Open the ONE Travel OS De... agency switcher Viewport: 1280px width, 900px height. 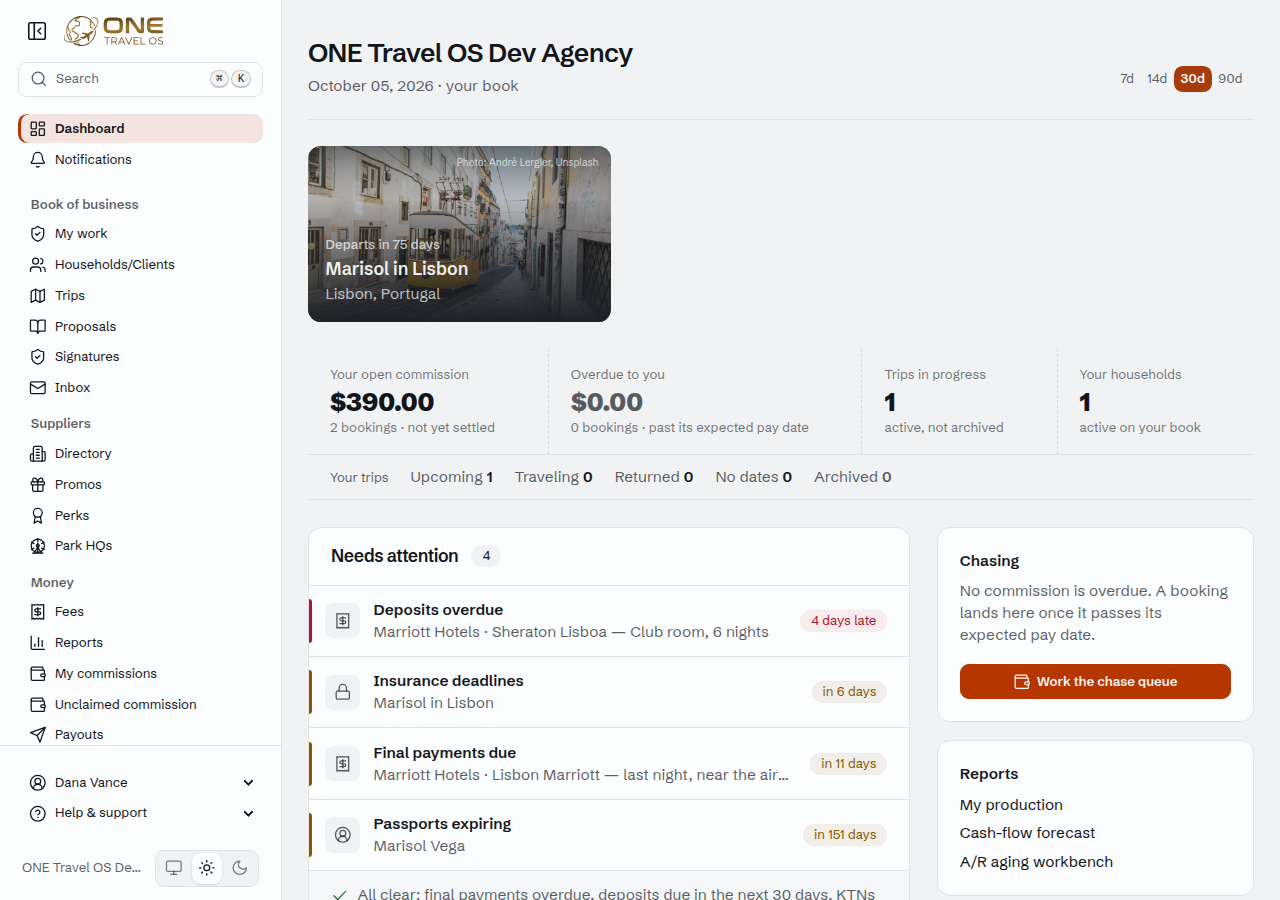[x=82, y=868]
